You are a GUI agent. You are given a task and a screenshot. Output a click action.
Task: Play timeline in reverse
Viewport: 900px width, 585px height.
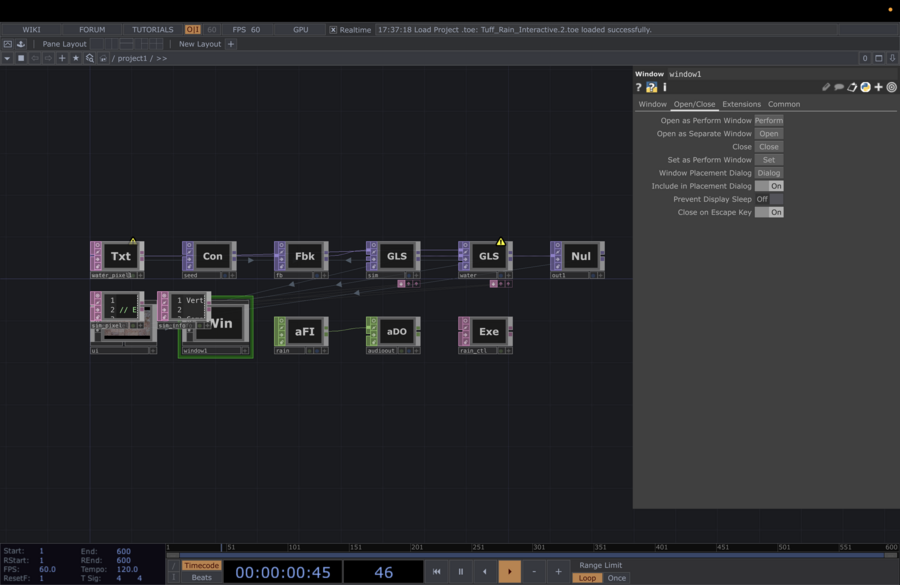tap(484, 571)
